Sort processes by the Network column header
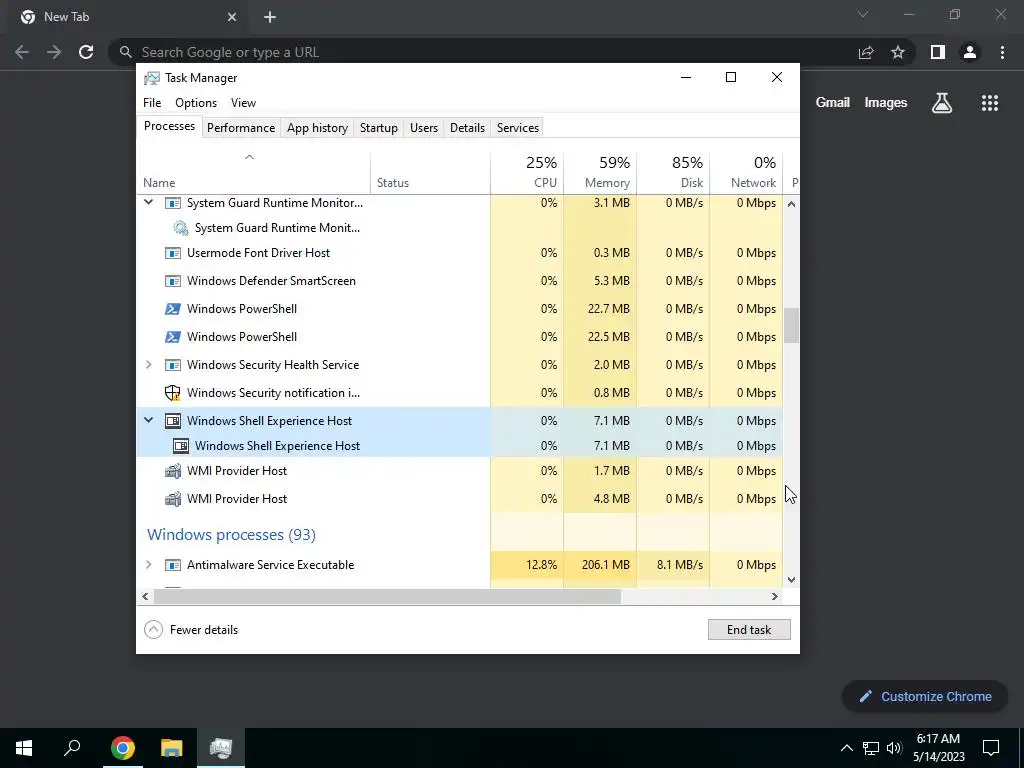This screenshot has width=1024, height=768. click(x=746, y=172)
